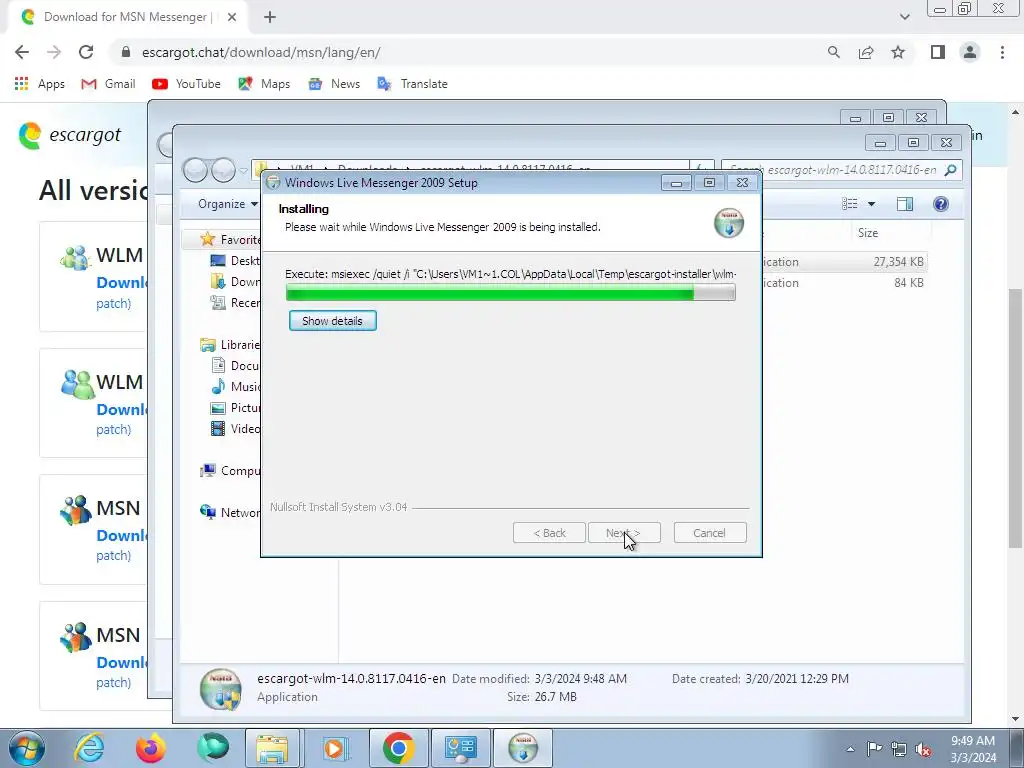Open Windows Media Player taskbar icon
Screen dimensions: 1024x768
pyautogui.click(x=334, y=748)
